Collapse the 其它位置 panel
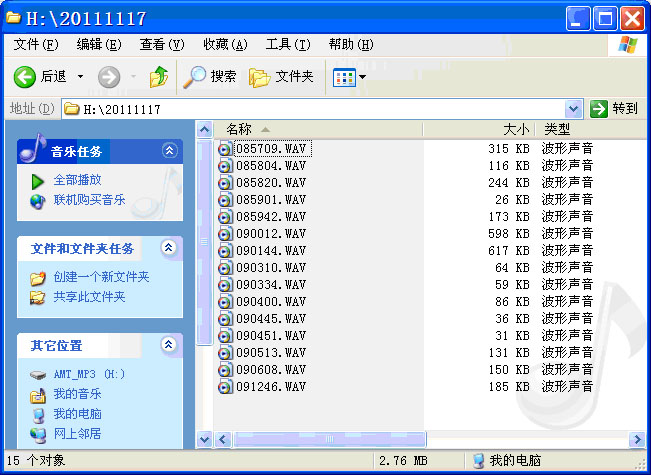The height and width of the screenshot is (475, 651). [169, 345]
